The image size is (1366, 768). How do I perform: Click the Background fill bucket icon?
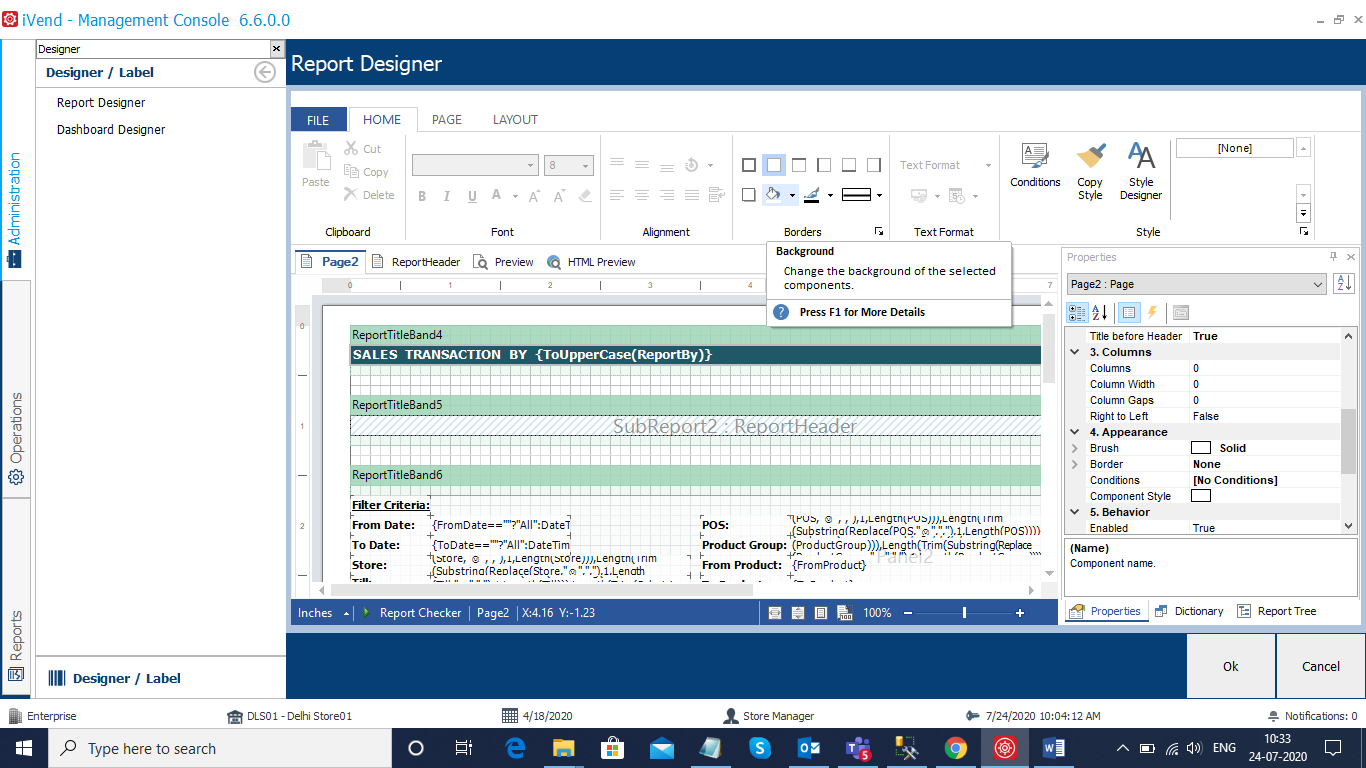pos(773,195)
